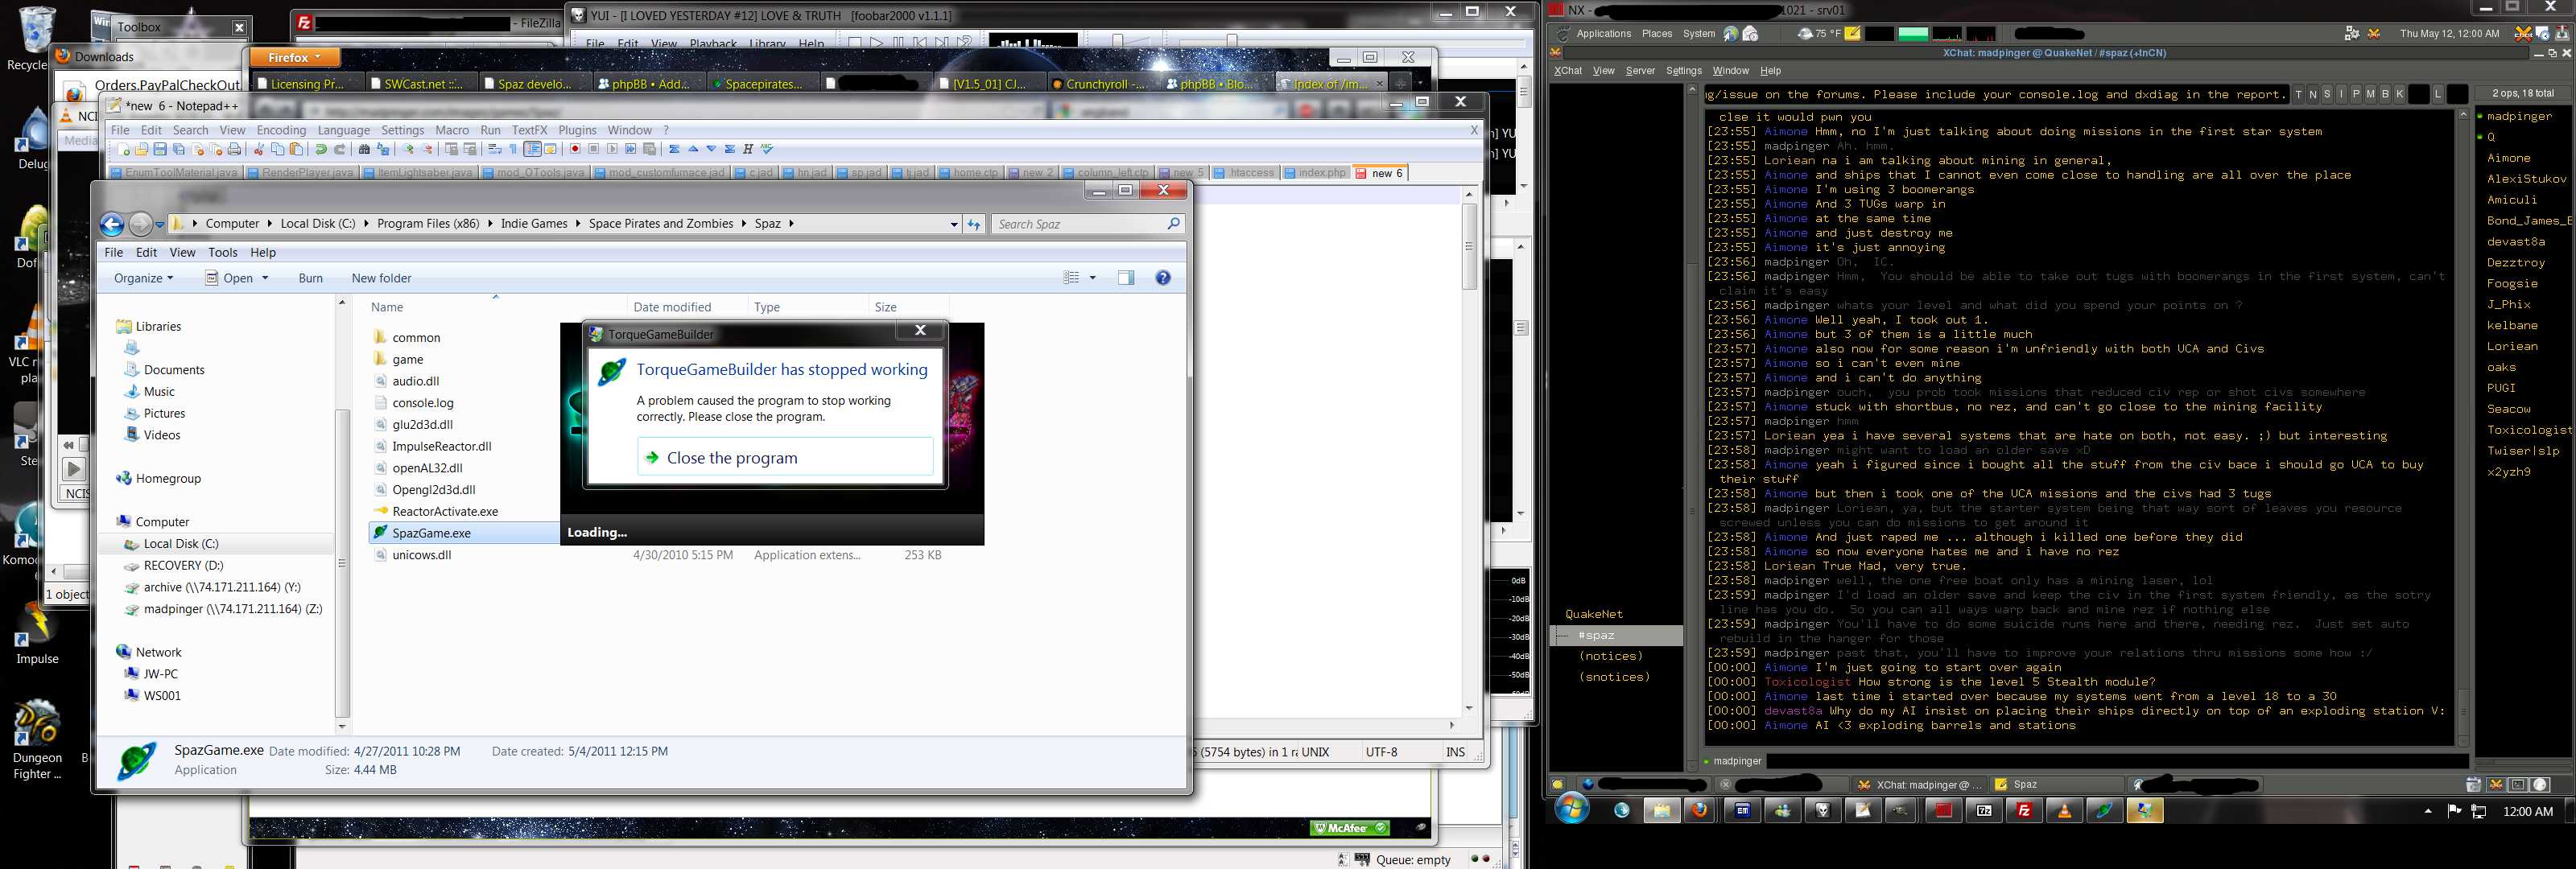Click the Notepad++ Find (binoculars) icon
Image resolution: width=2576 pixels, height=869 pixels.
364,150
